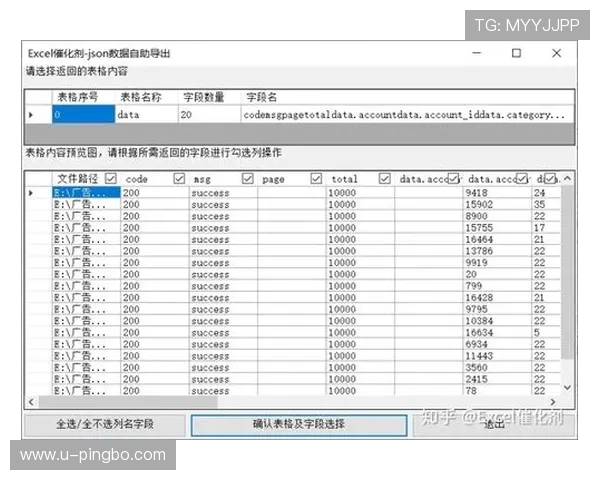Click the preview grid's vertical scrollbar thumb
The image size is (600, 480).
click(x=567, y=272)
